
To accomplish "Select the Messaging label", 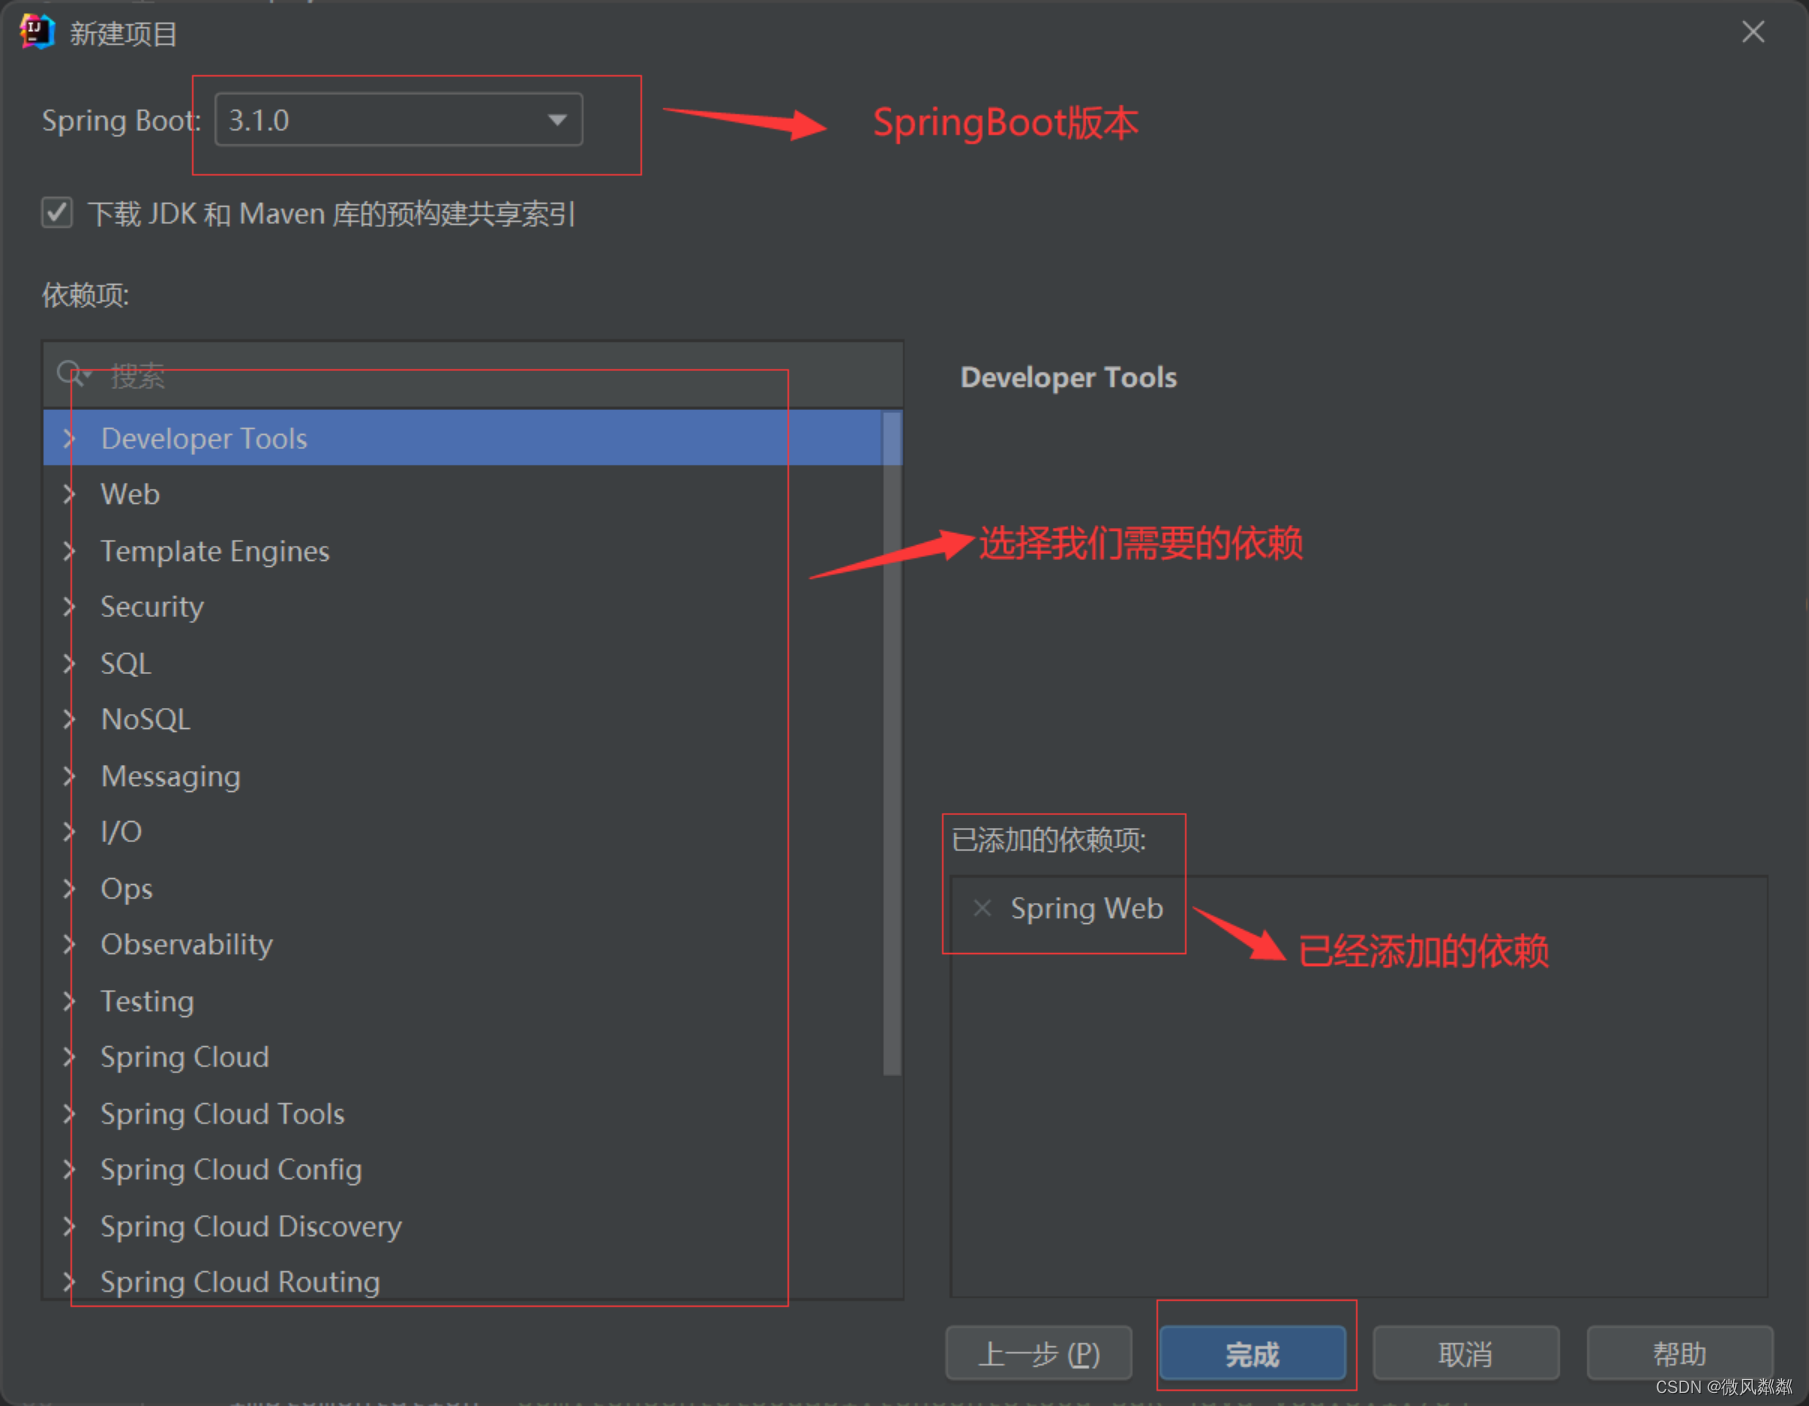I will (171, 776).
